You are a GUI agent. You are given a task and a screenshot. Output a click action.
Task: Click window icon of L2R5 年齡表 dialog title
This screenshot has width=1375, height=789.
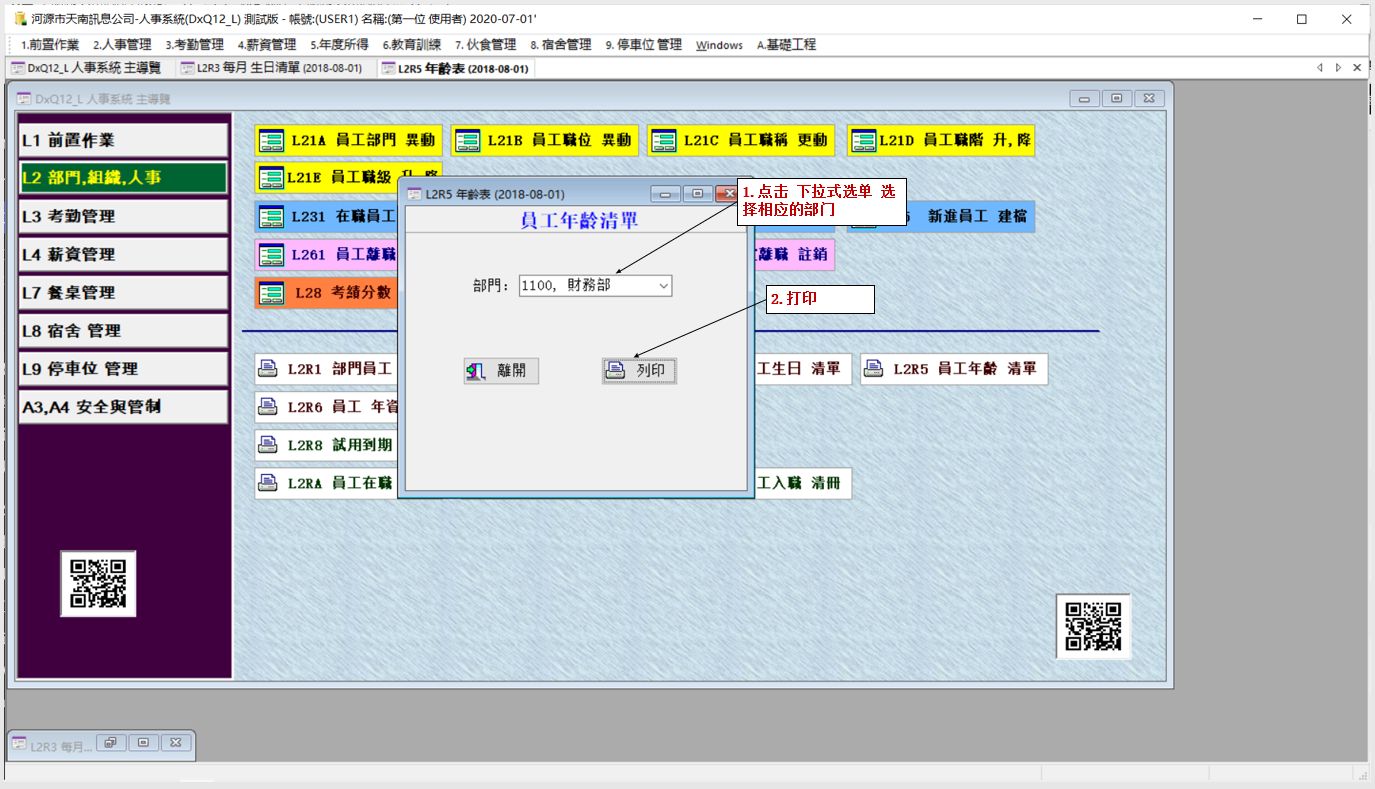(x=414, y=194)
